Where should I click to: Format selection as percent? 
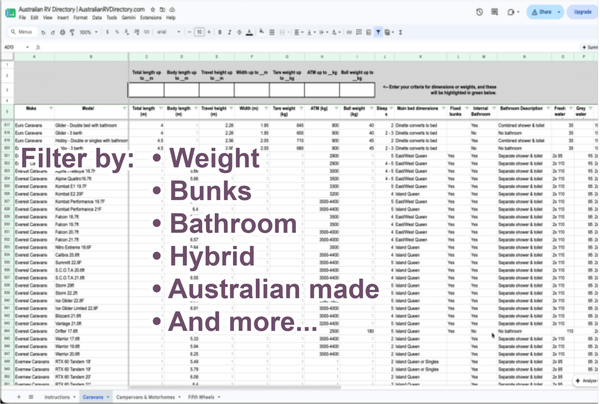tap(117, 32)
